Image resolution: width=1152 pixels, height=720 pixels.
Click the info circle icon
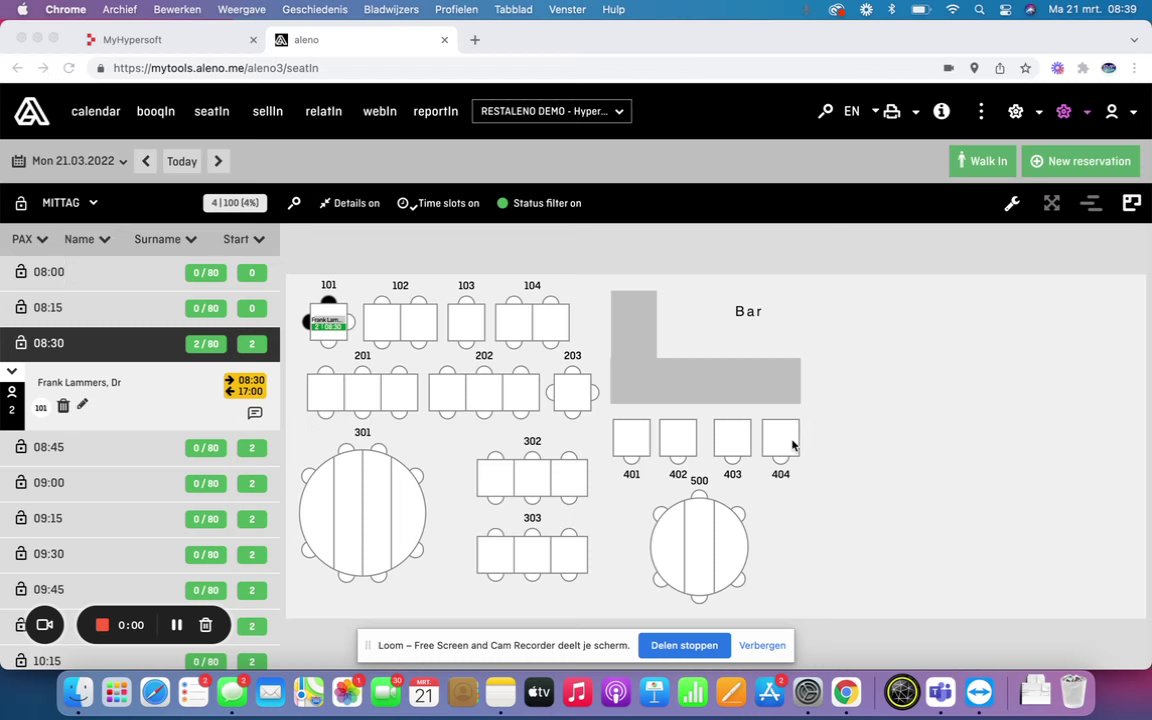pos(941,112)
